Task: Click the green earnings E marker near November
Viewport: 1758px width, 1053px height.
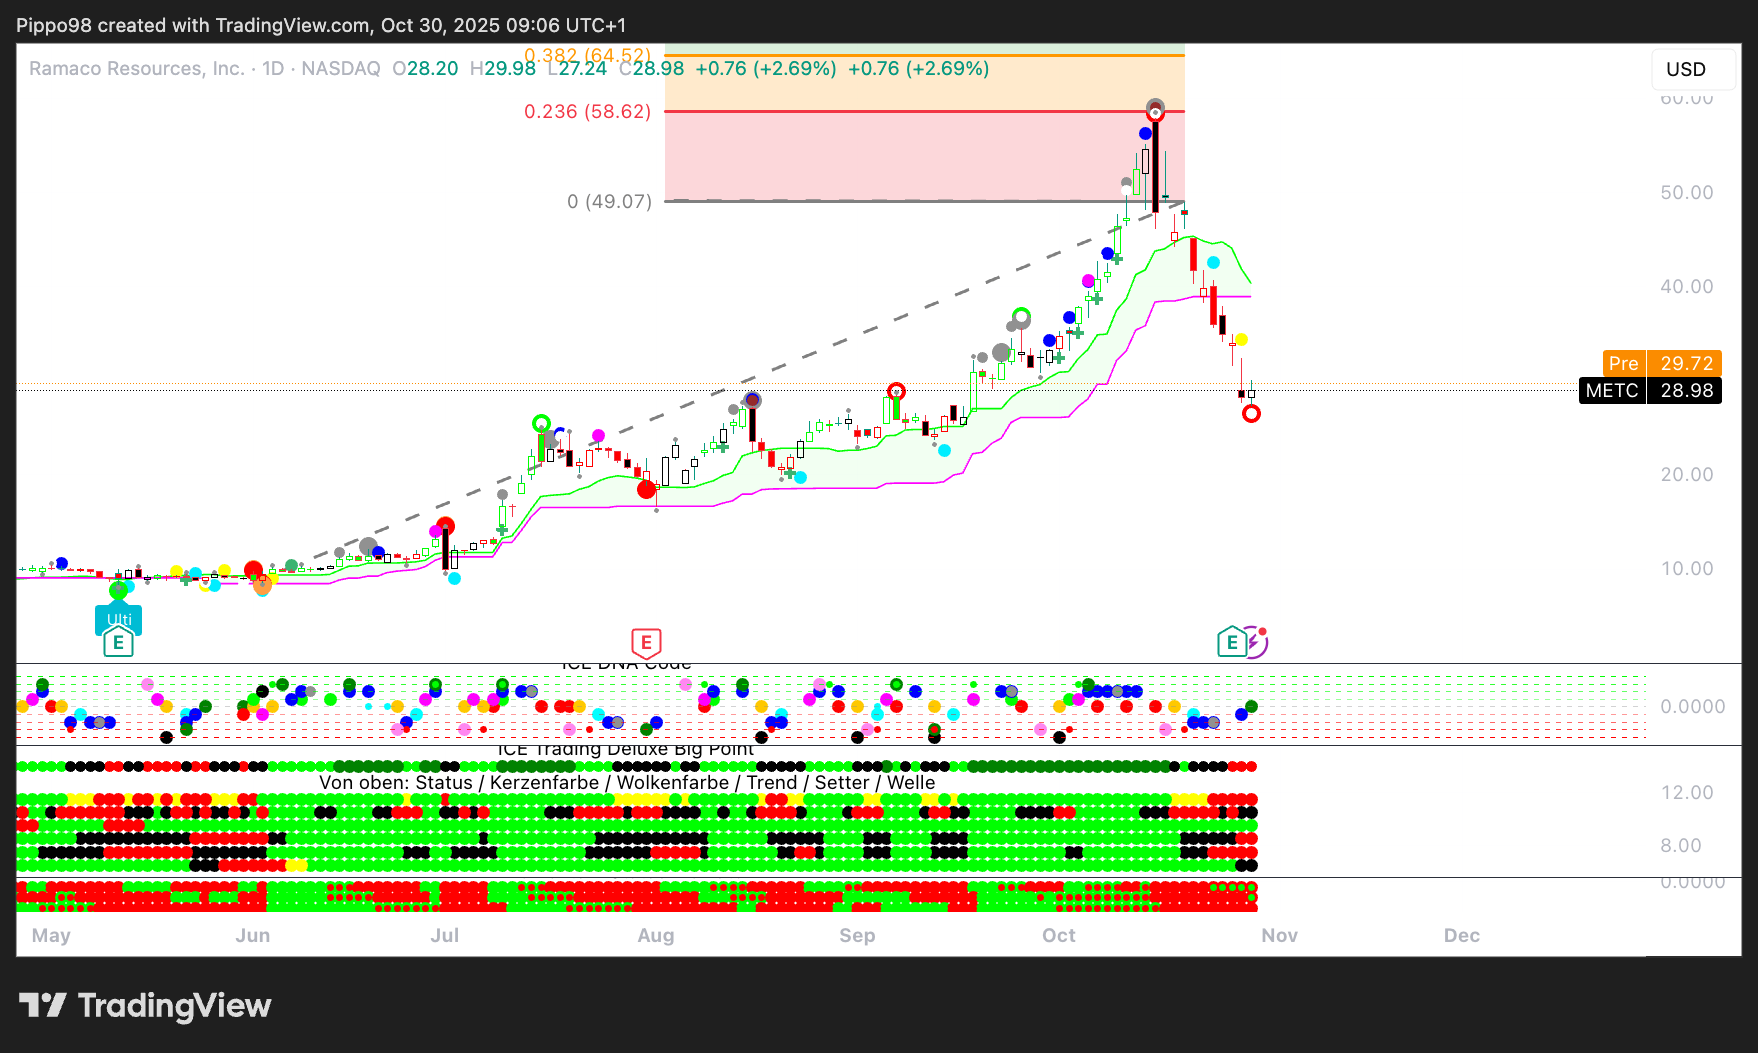Action: tap(1231, 642)
